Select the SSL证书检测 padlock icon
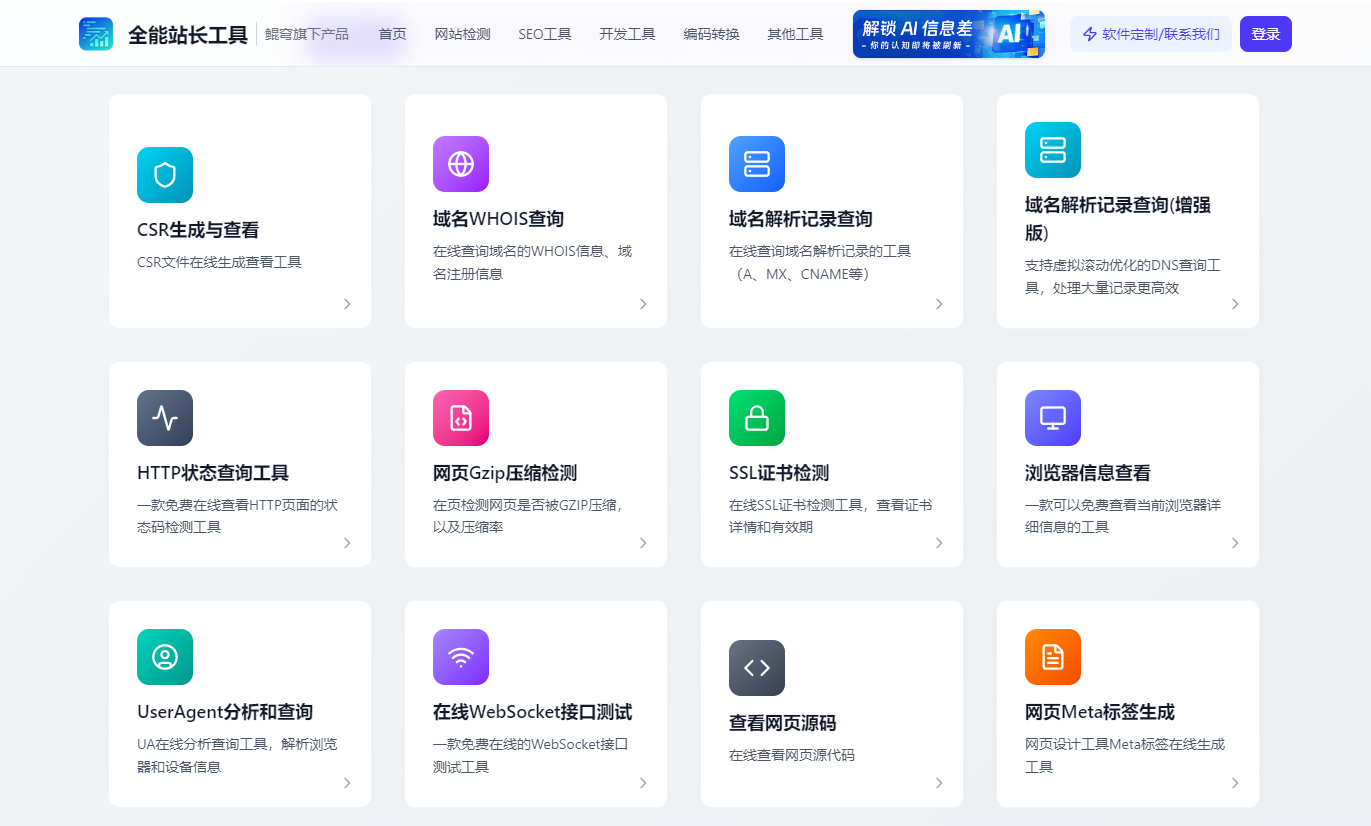 tap(756, 418)
